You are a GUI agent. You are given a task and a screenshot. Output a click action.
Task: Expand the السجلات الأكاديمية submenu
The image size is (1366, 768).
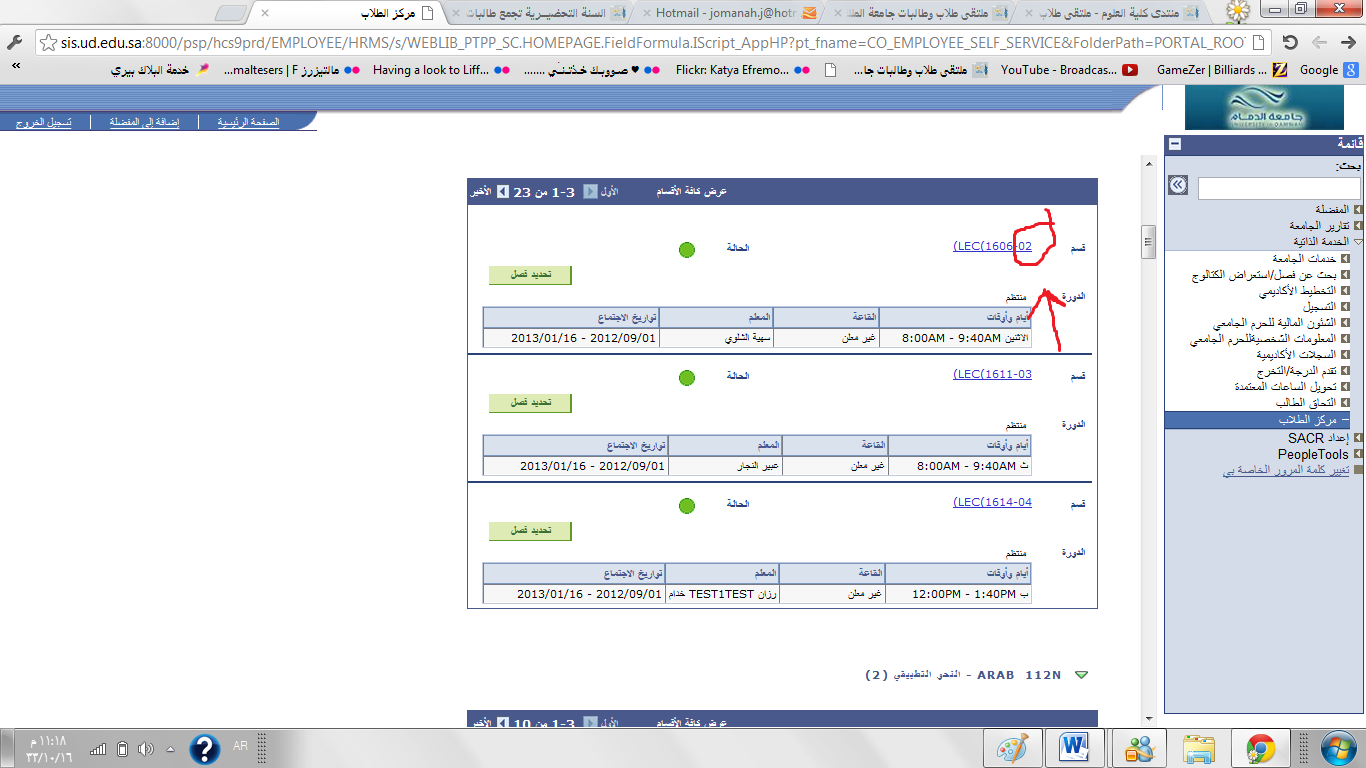(x=1345, y=354)
